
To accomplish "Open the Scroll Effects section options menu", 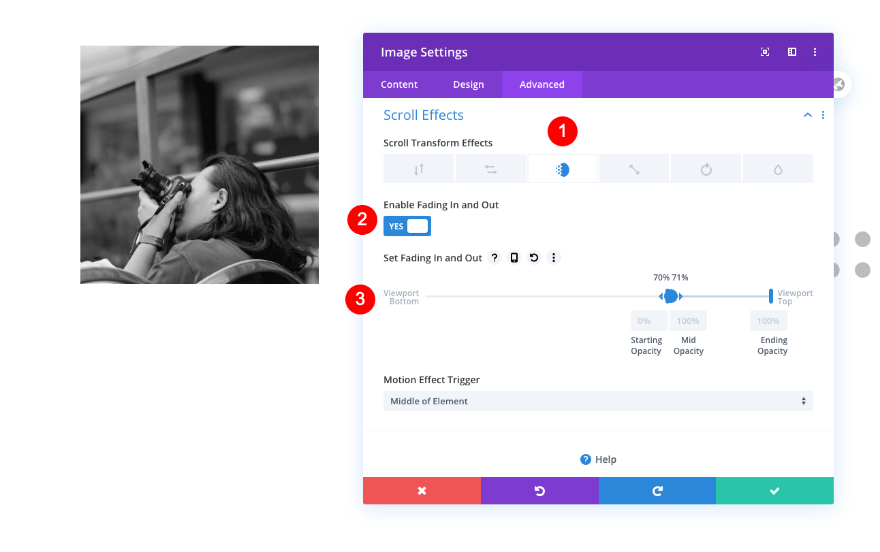I will click(823, 115).
